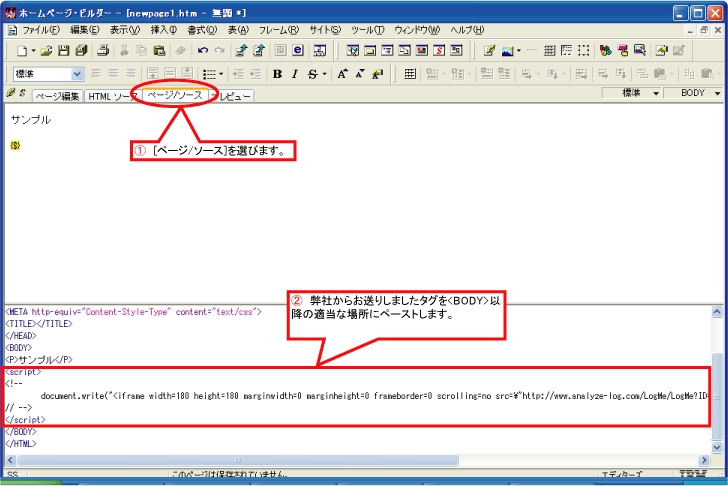The height and width of the screenshot is (486, 728).
Task: Toggle italic formatting
Action: pos(295,74)
